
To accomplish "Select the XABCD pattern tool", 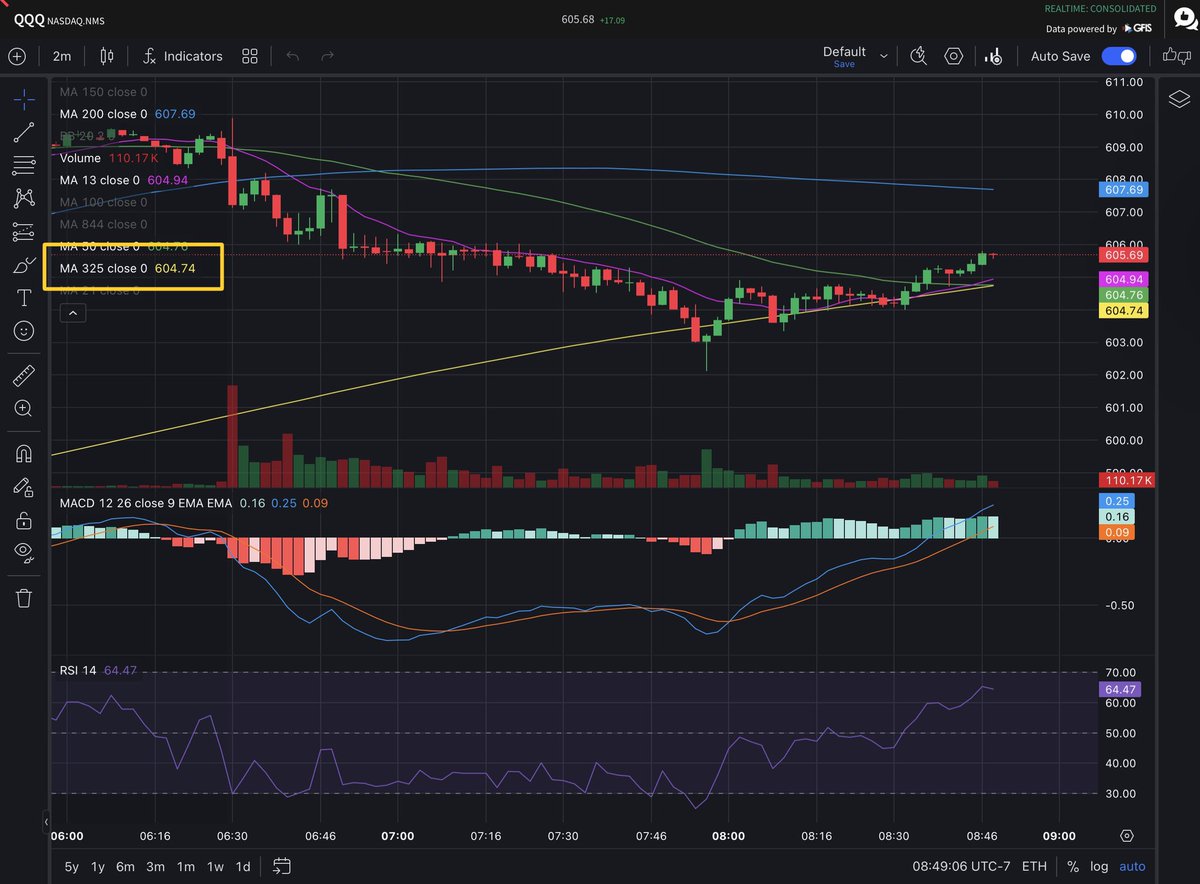I will click(x=24, y=198).
